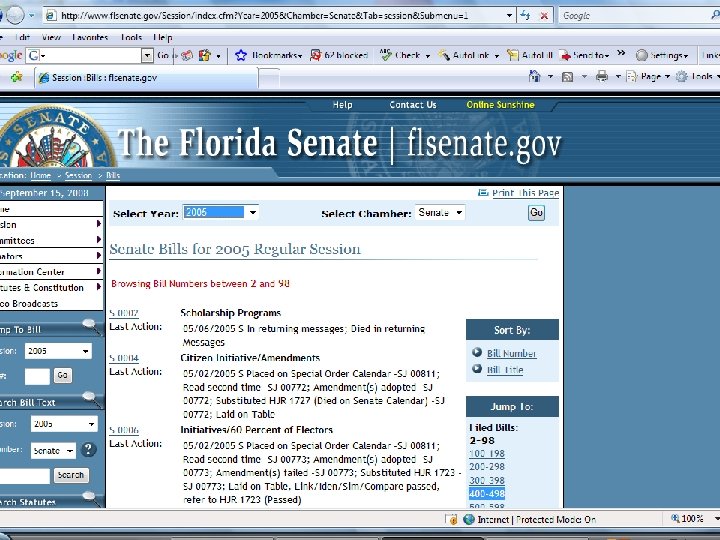Screen dimensions: 720x540
Task: Click the browser Back button
Action: coord(2,16)
